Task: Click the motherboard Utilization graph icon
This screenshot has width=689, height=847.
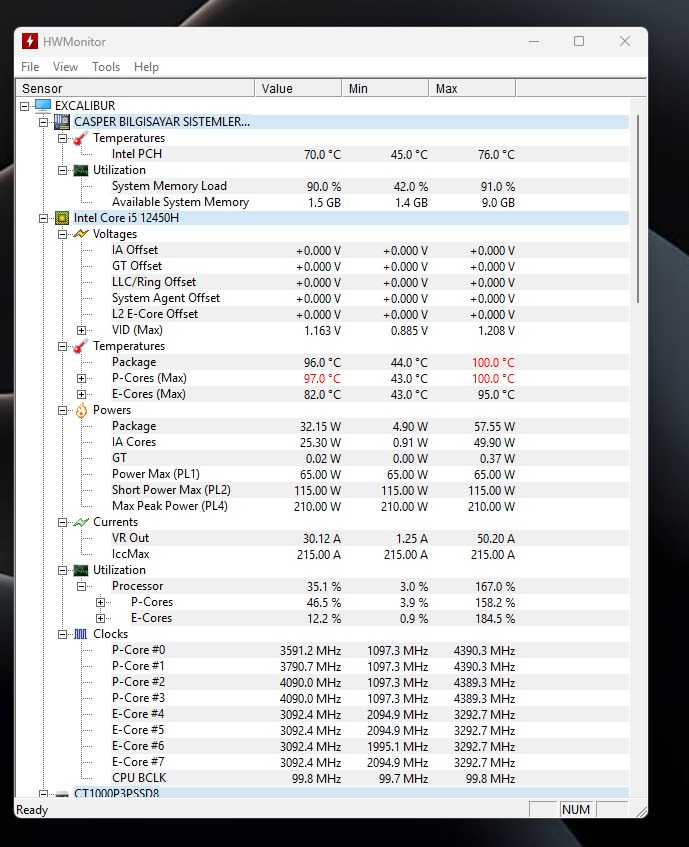Action: pos(80,170)
